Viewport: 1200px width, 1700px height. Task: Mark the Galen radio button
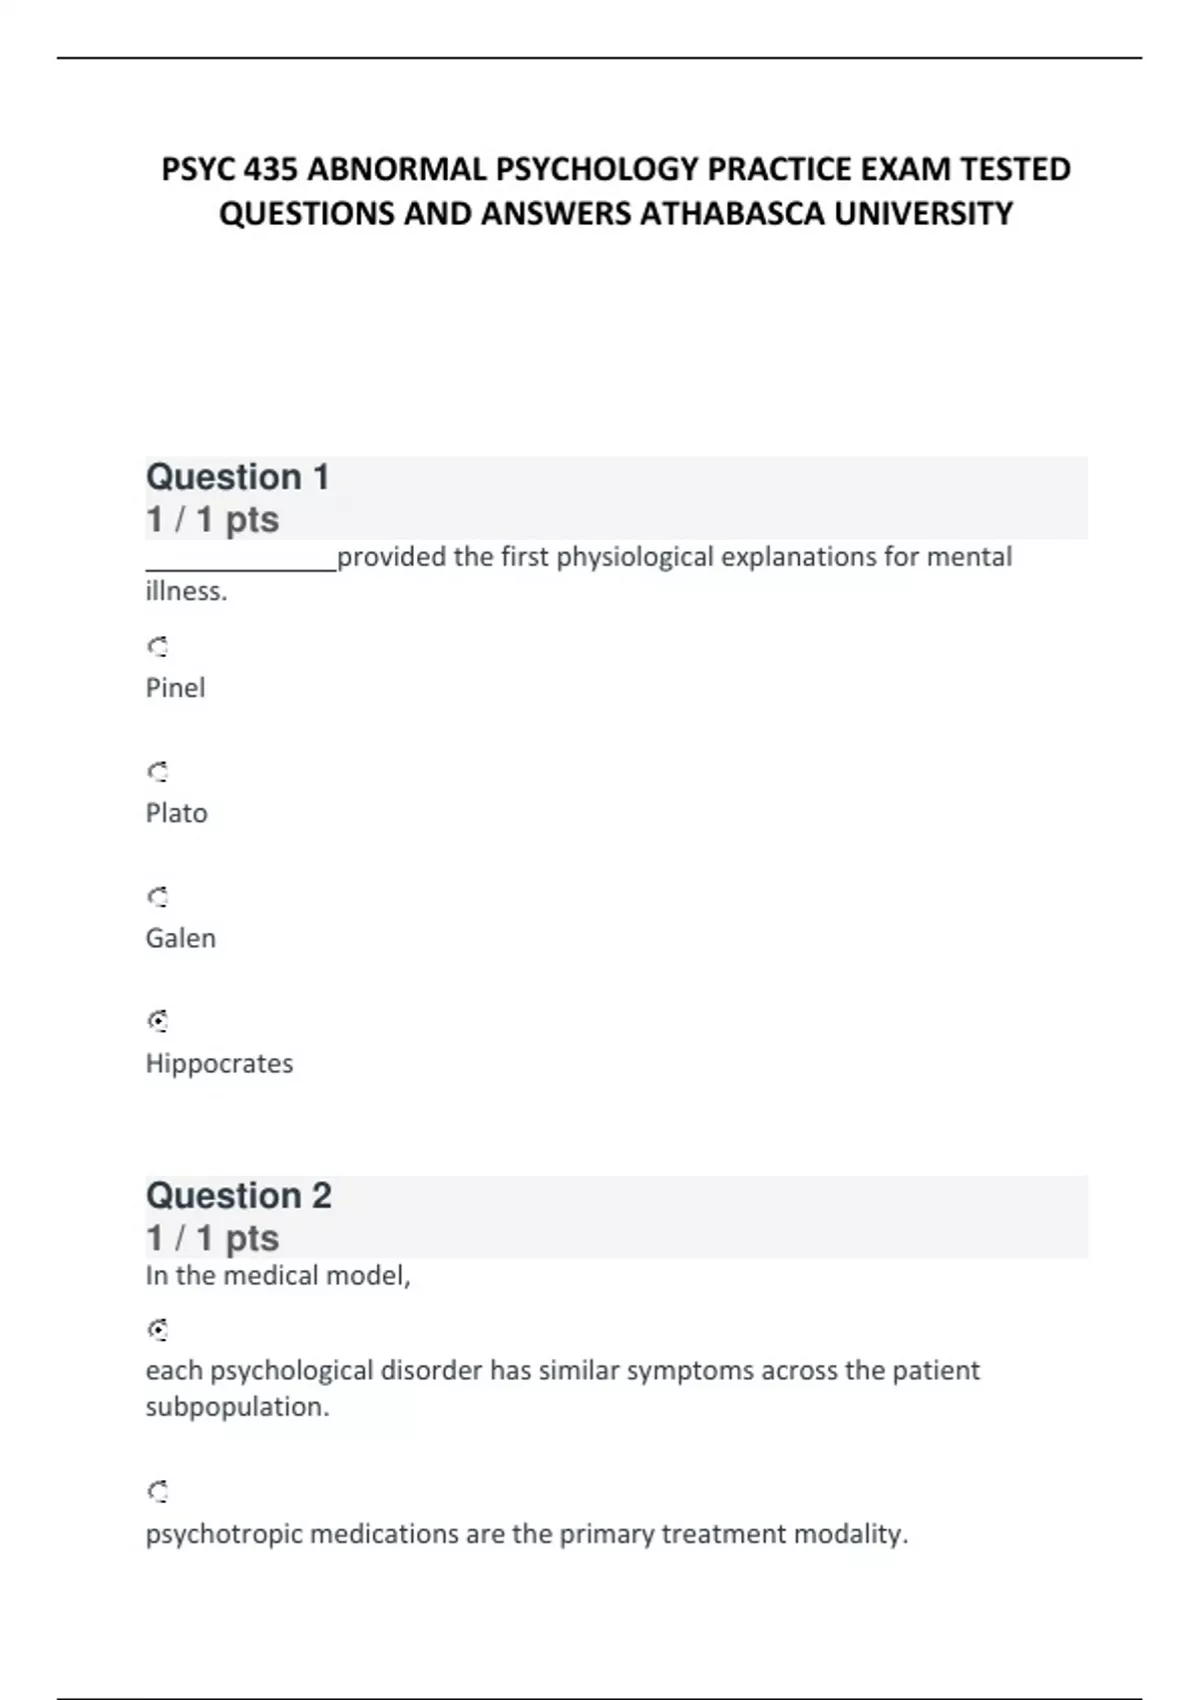click(x=157, y=897)
